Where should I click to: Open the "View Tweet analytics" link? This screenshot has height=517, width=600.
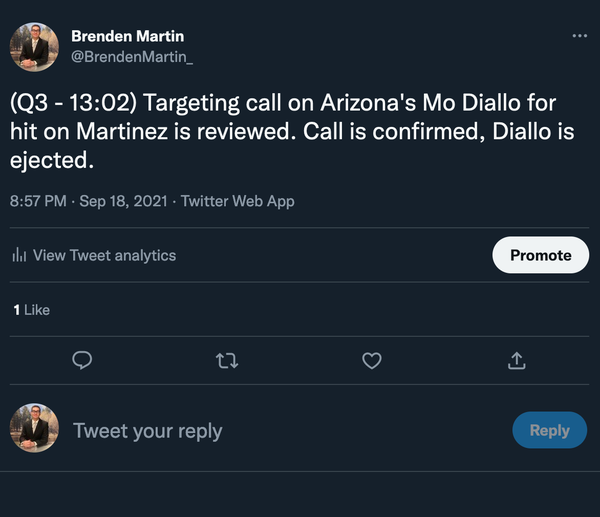[x=104, y=256]
